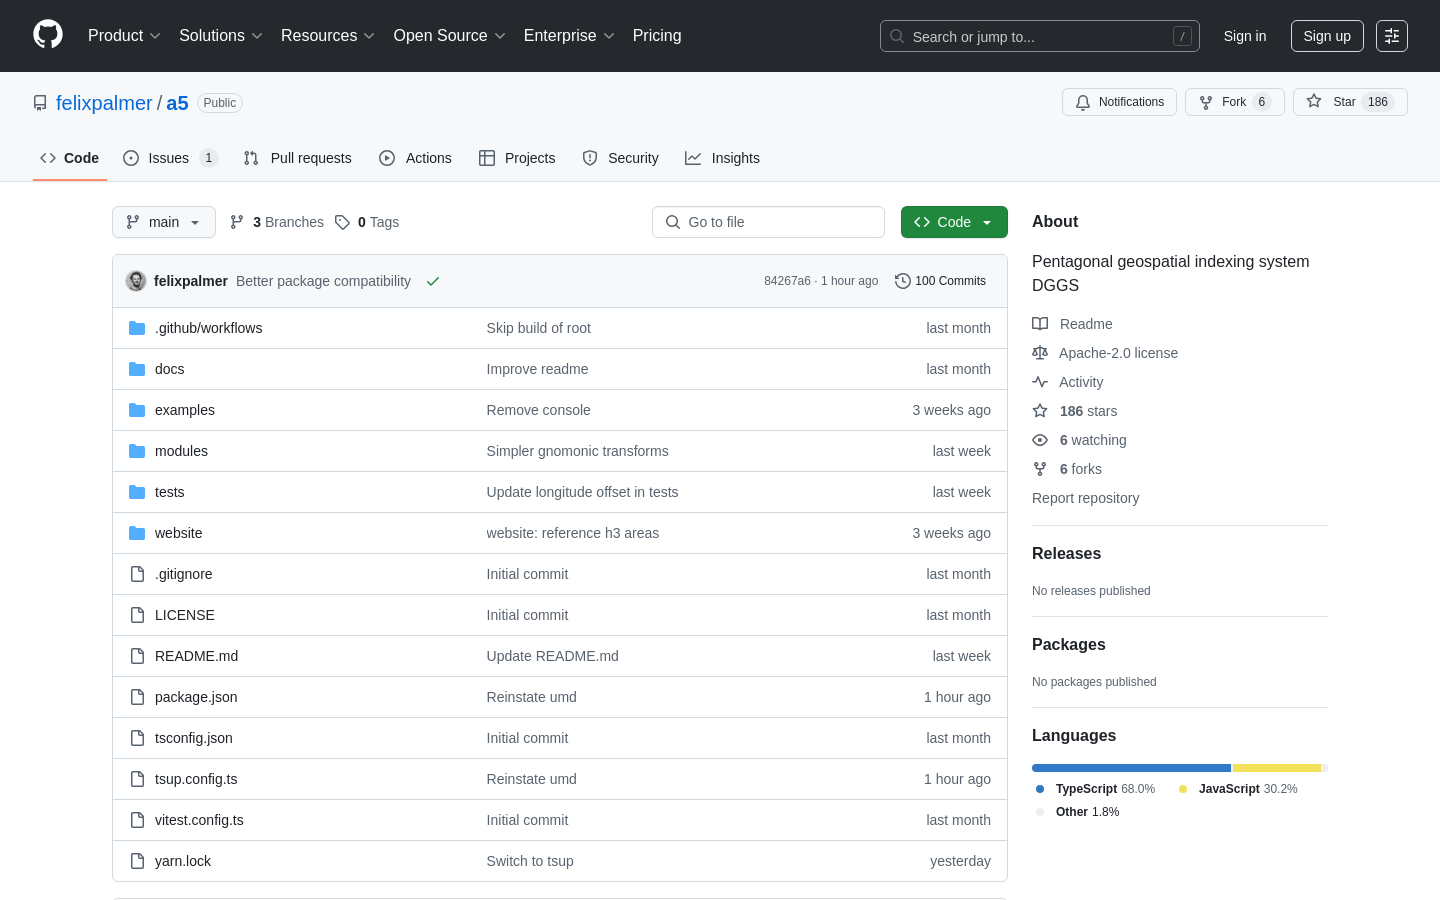Expand the Enterprise menu
1440x900 pixels.
[x=569, y=36]
